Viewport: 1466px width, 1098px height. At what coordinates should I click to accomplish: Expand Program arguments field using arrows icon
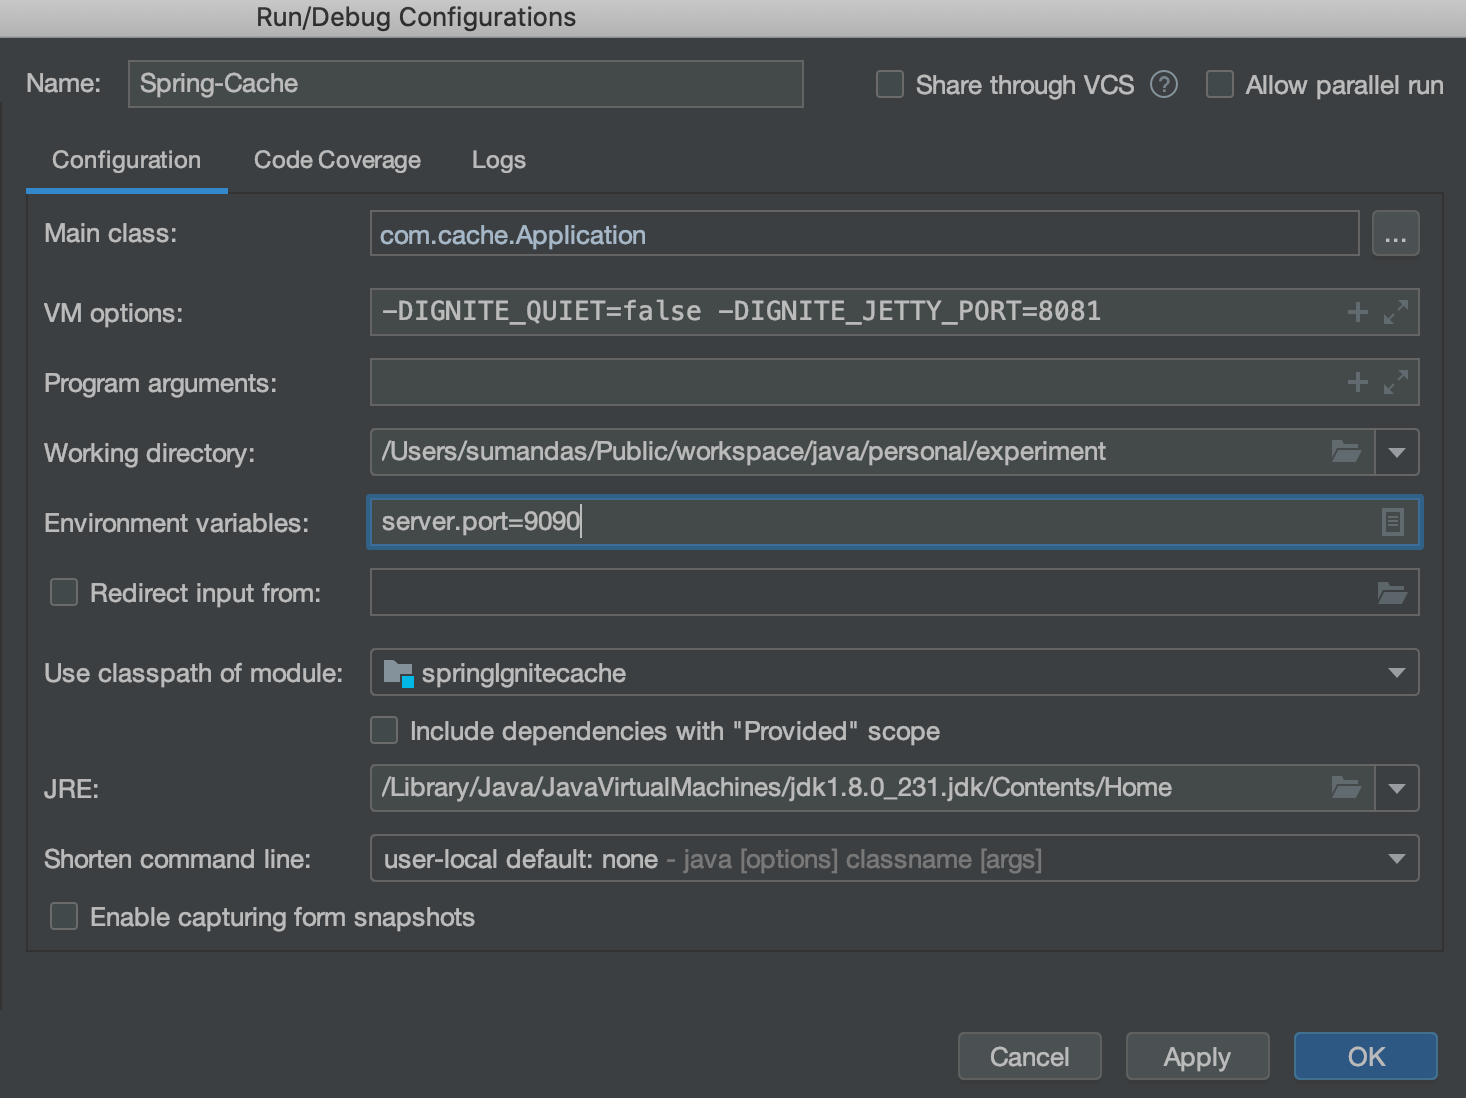pos(1394,381)
